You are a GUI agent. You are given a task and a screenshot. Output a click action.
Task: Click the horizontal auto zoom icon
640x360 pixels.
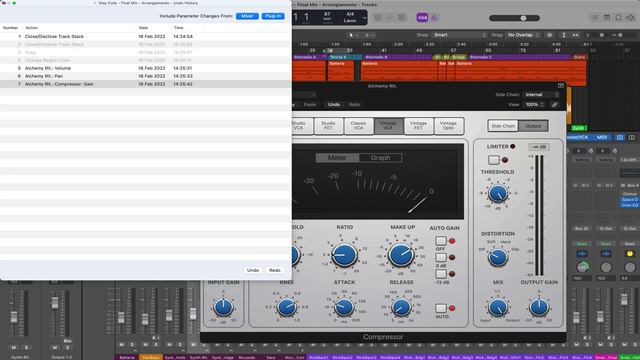[575, 35]
